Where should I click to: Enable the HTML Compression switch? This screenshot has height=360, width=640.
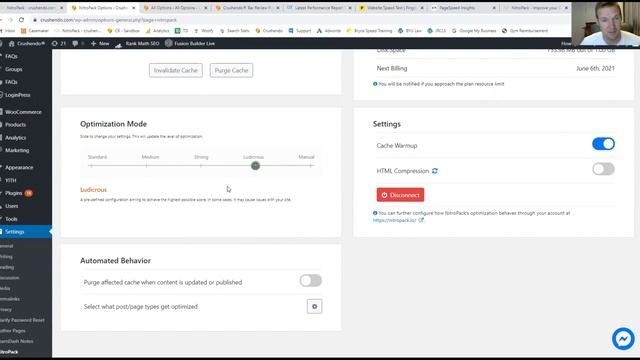pos(603,169)
